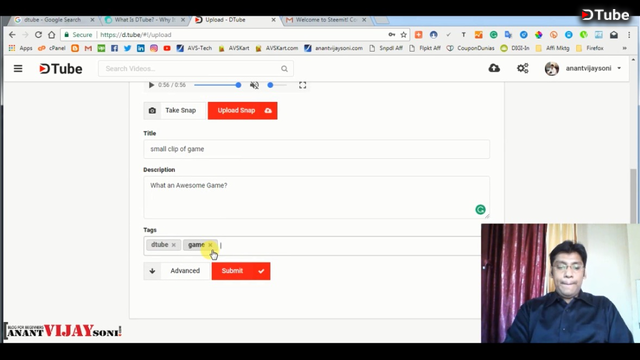Open the settings gears icon
Viewport: 640px width, 360px height.
[x=523, y=68]
